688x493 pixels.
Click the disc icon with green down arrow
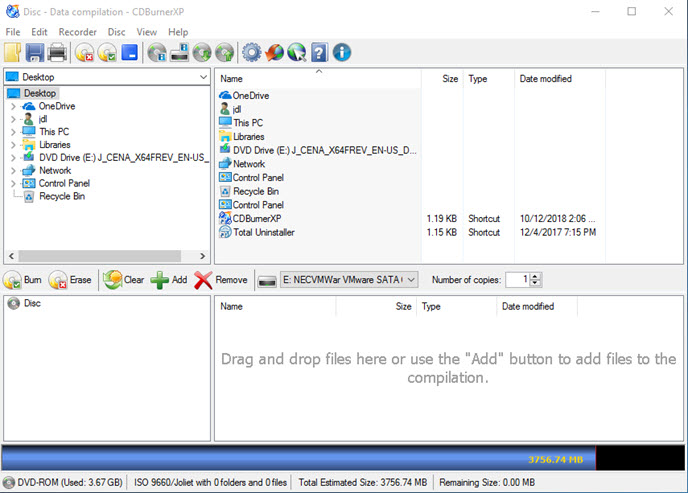202,53
